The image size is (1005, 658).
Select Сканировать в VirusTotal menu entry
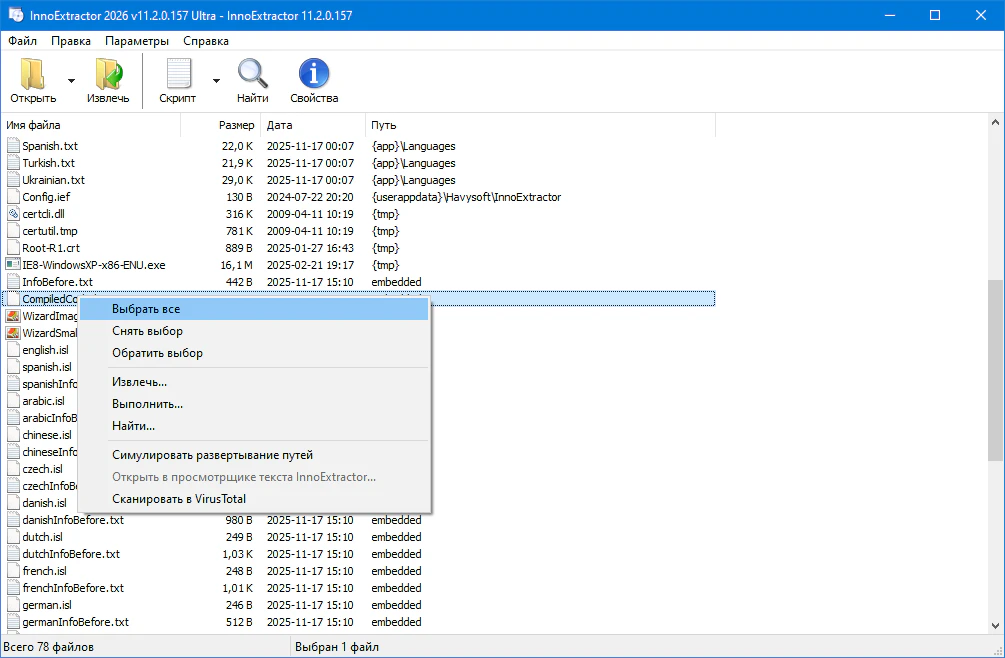(179, 499)
